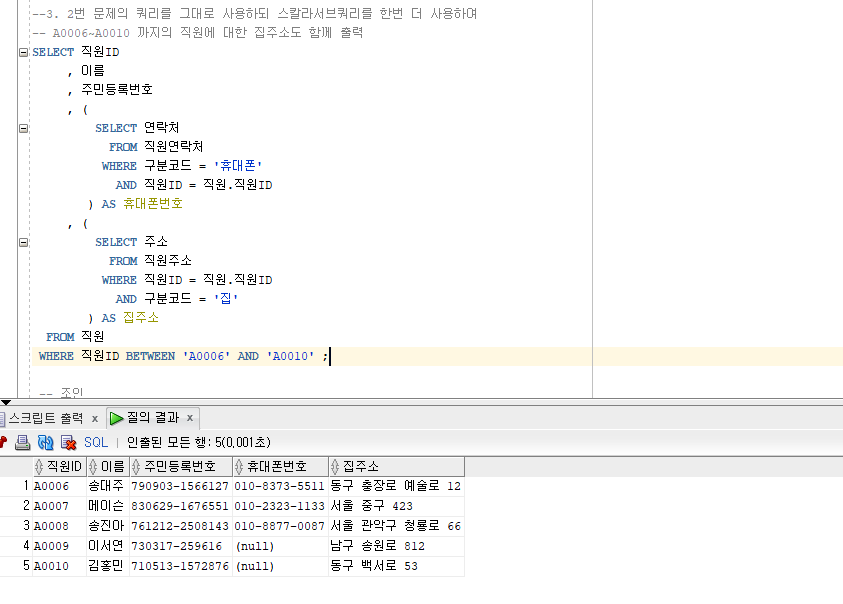Open the SQL link in results toolbar

(x=95, y=441)
